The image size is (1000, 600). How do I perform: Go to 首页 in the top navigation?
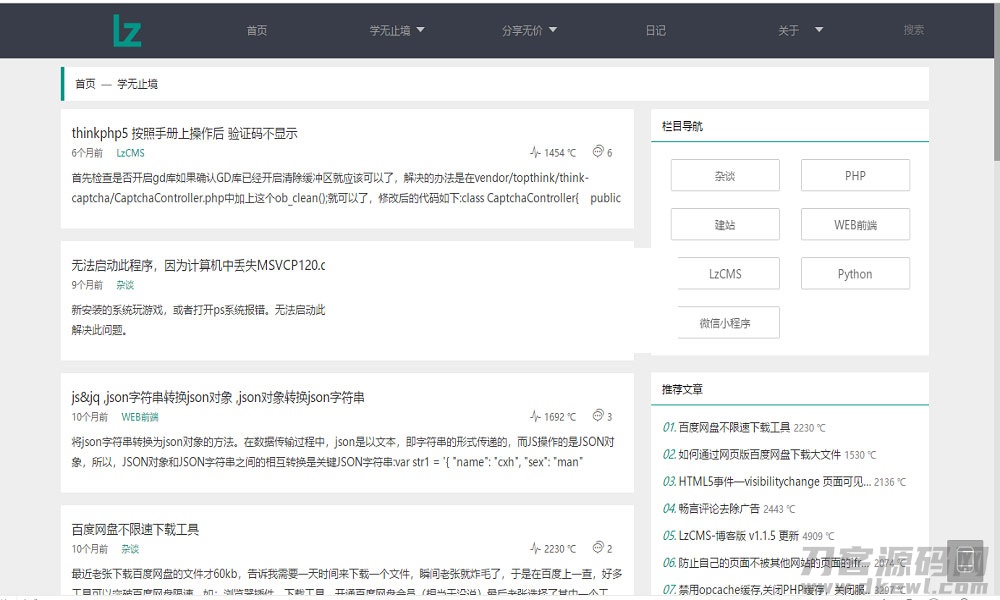[257, 30]
